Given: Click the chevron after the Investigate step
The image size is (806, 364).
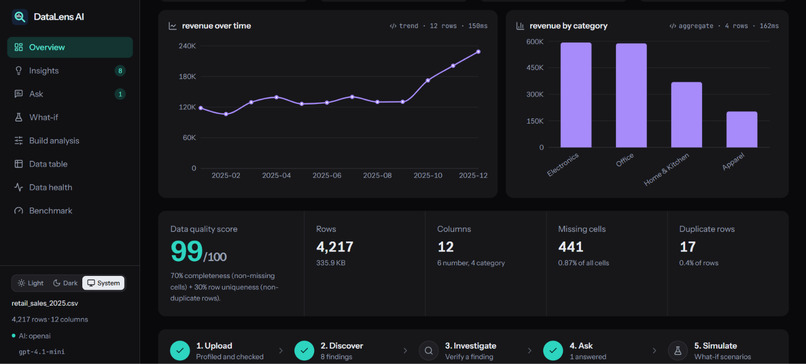Looking at the screenshot, I should (x=529, y=351).
